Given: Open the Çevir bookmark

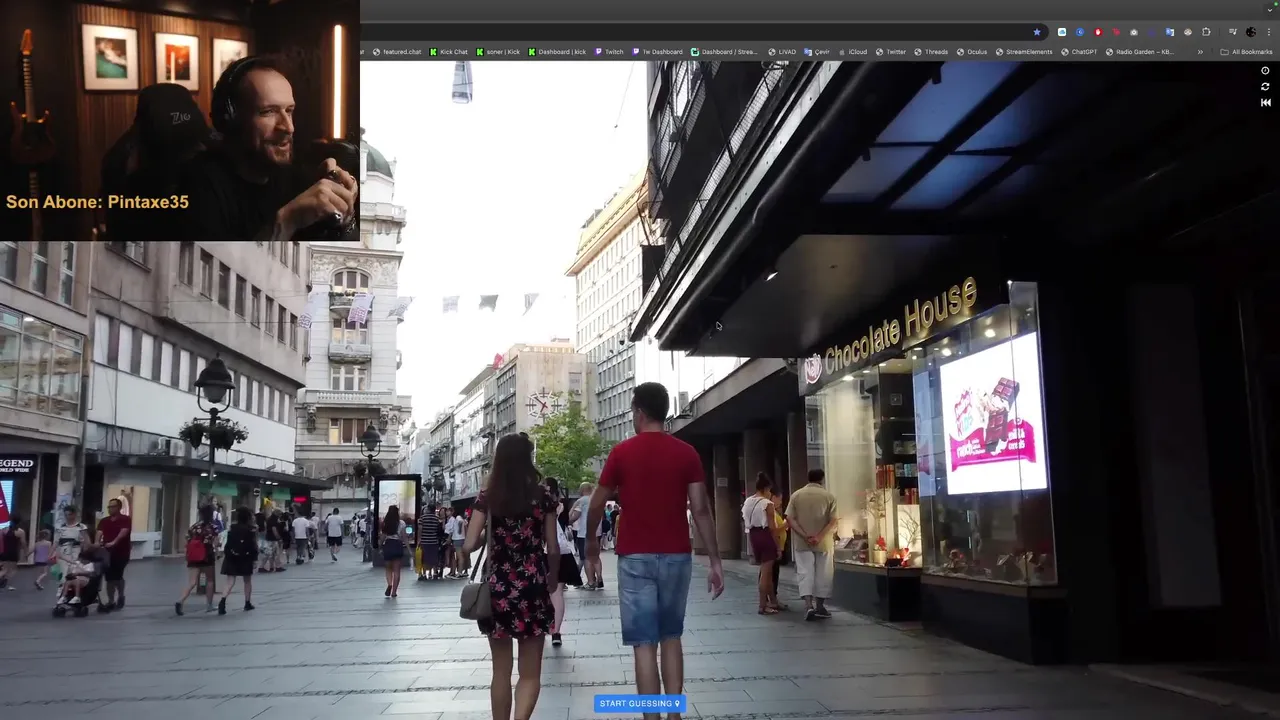Looking at the screenshot, I should point(817,52).
